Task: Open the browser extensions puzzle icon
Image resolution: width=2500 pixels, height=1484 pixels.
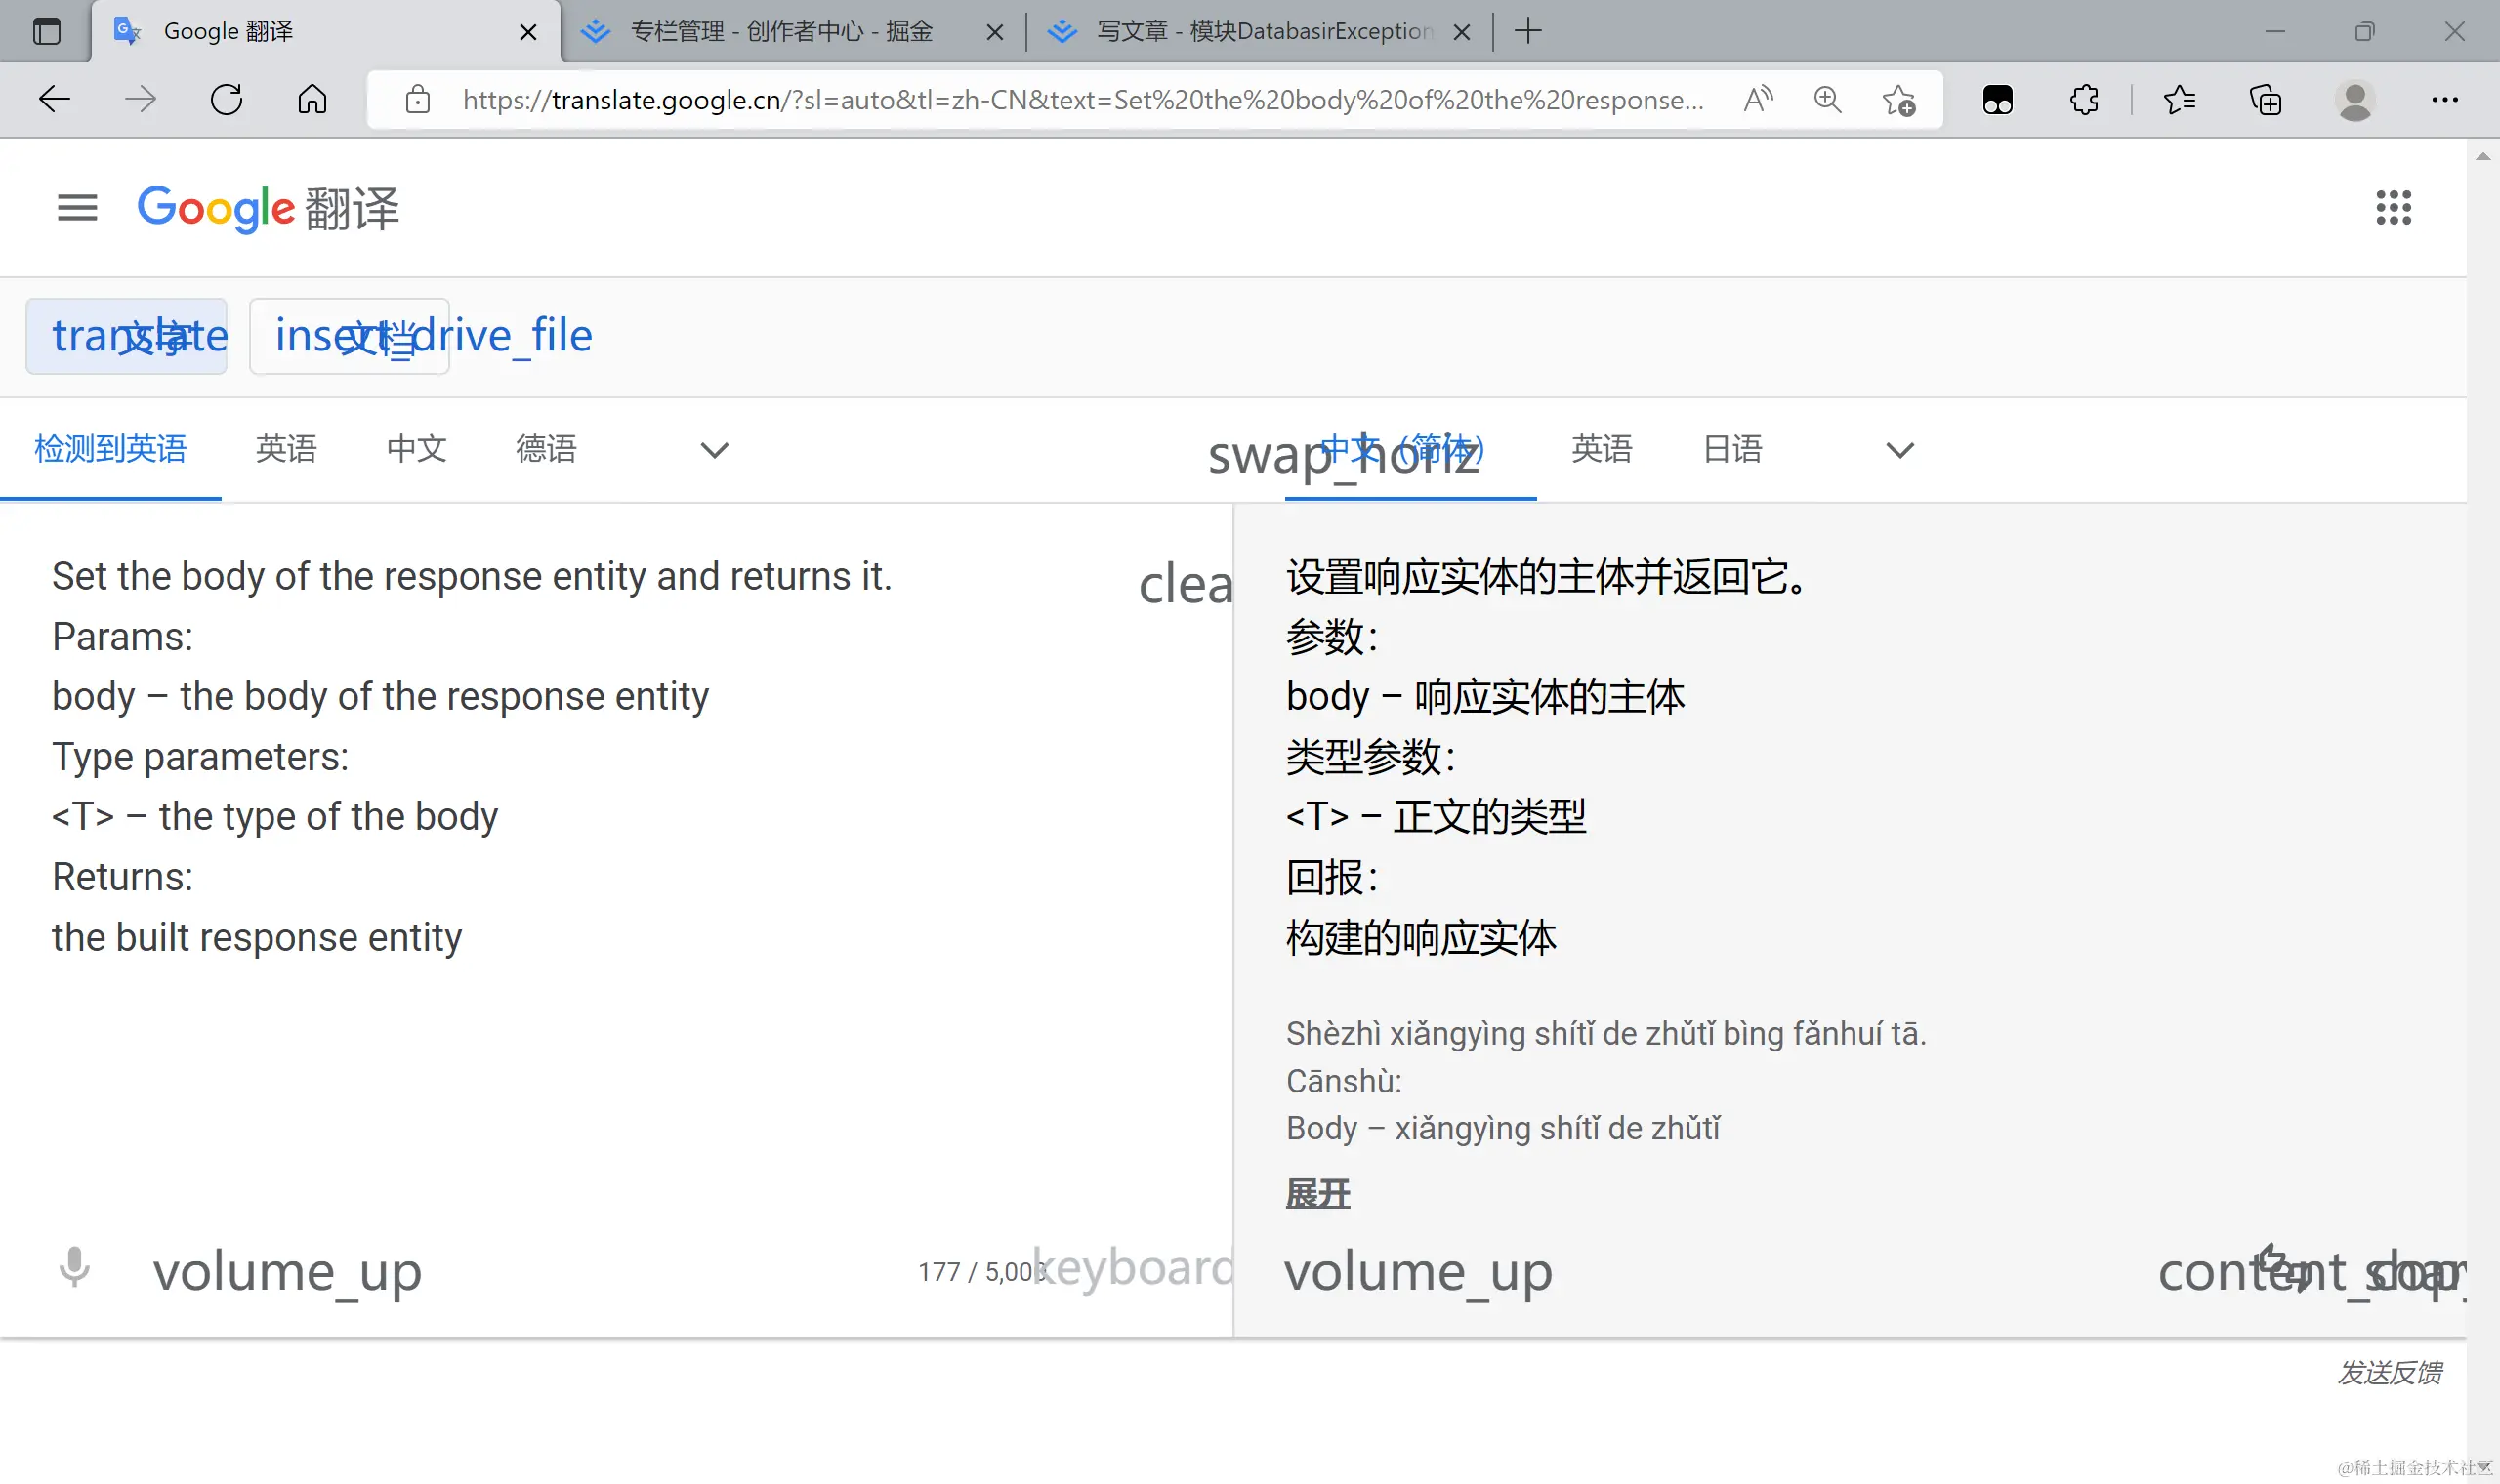Action: (2084, 99)
